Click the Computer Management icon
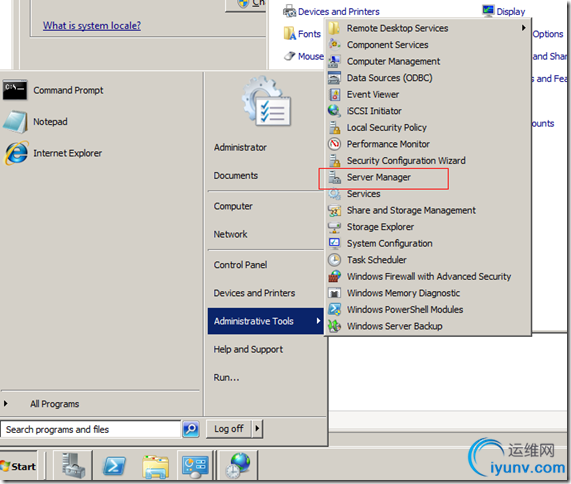This screenshot has height=484, width=571. pos(334,61)
